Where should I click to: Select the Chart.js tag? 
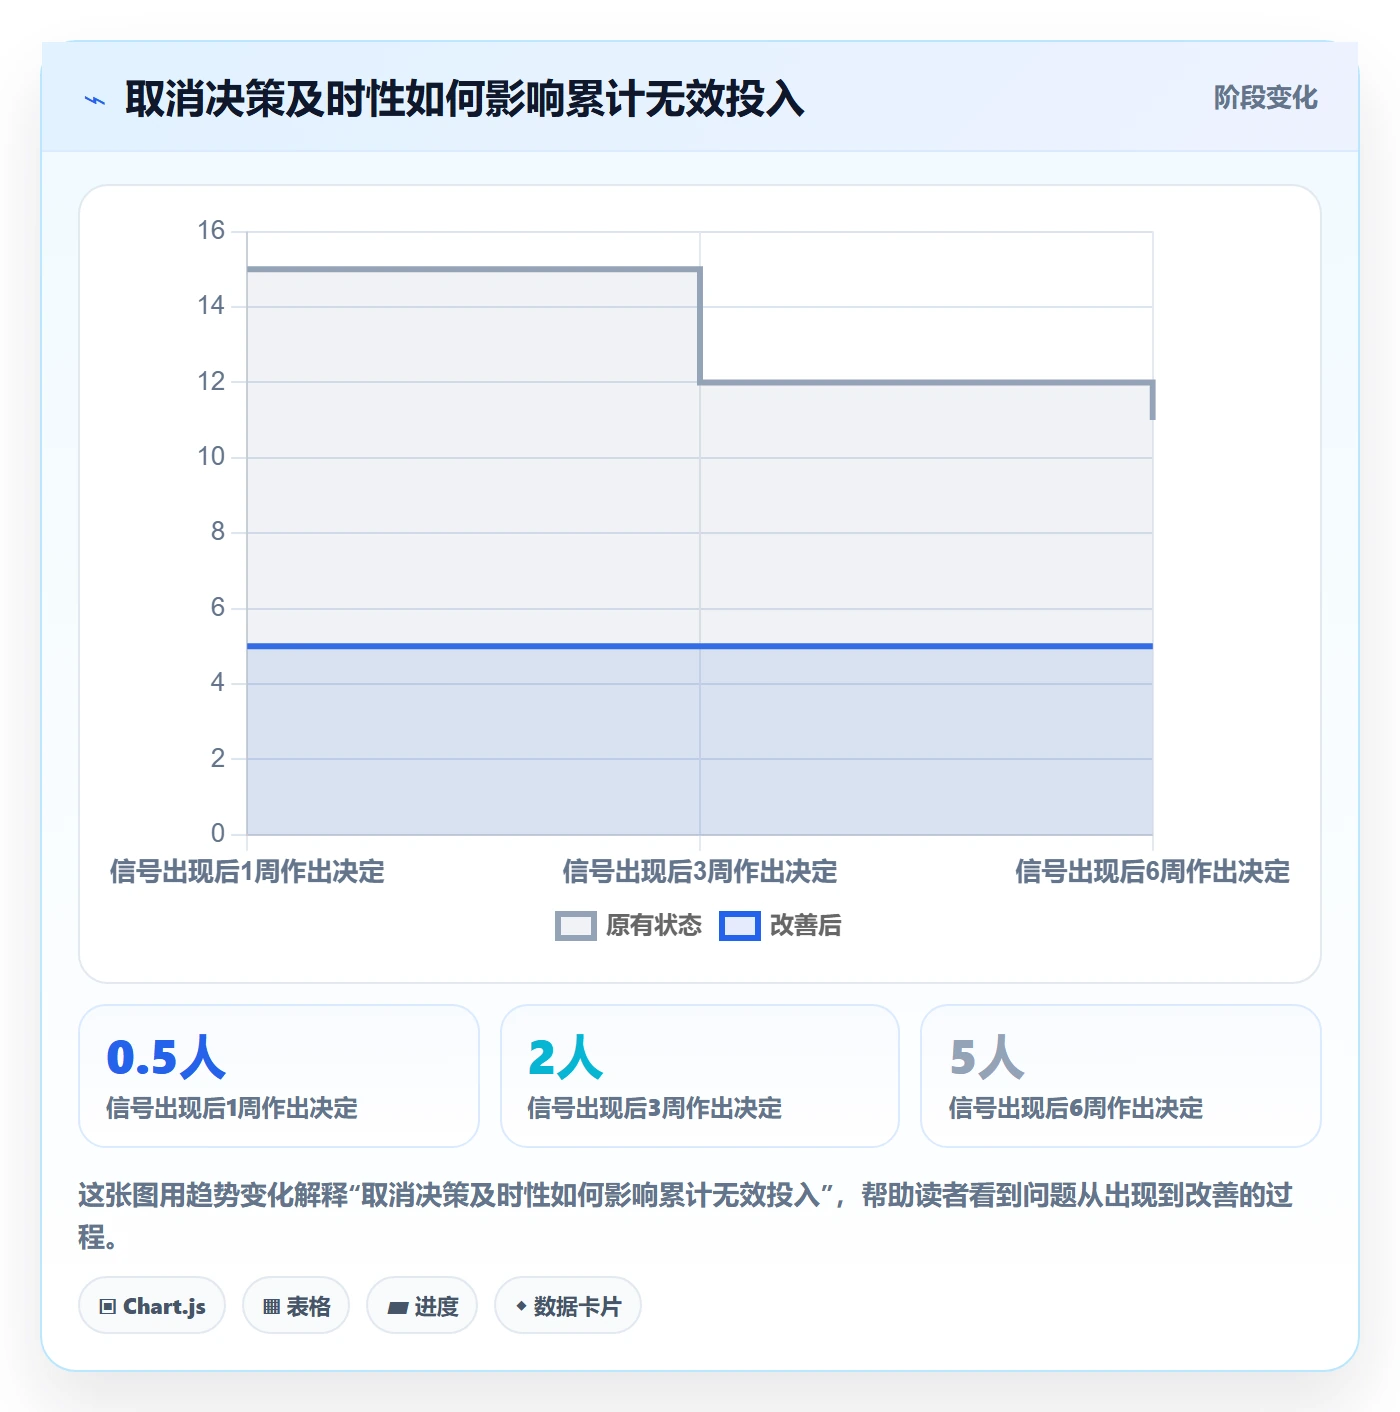pyautogui.click(x=152, y=1305)
